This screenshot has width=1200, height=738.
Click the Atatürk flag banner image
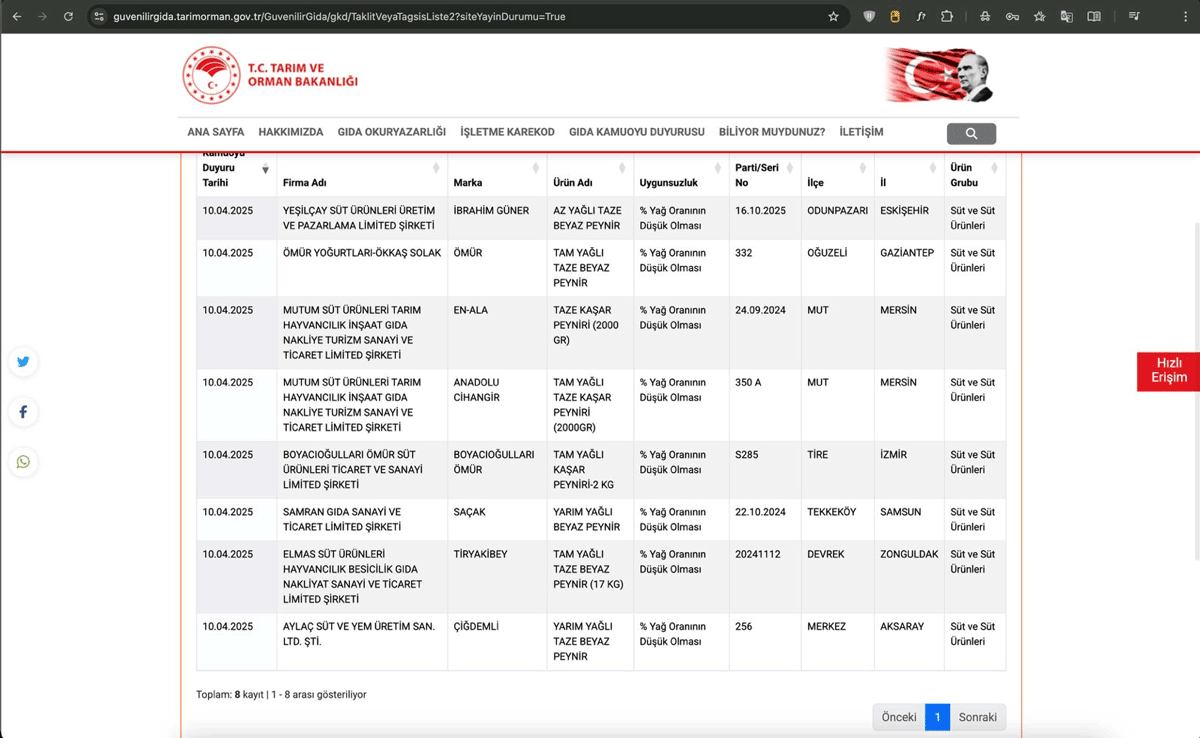click(x=939, y=75)
